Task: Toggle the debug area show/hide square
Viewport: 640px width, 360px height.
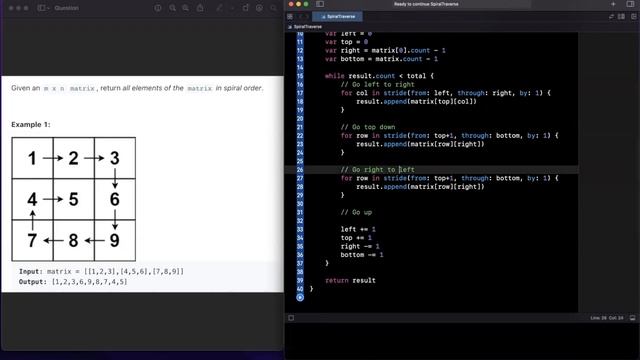Action: tap(291, 318)
